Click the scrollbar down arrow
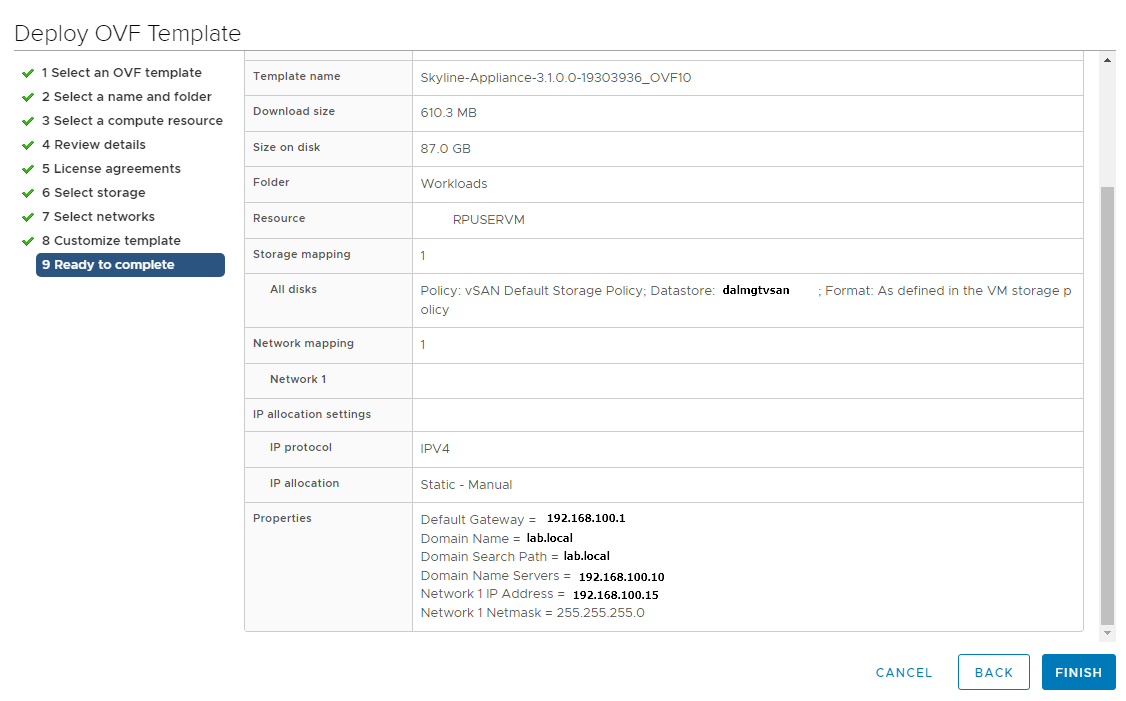The height and width of the screenshot is (701, 1126). click(x=1107, y=634)
